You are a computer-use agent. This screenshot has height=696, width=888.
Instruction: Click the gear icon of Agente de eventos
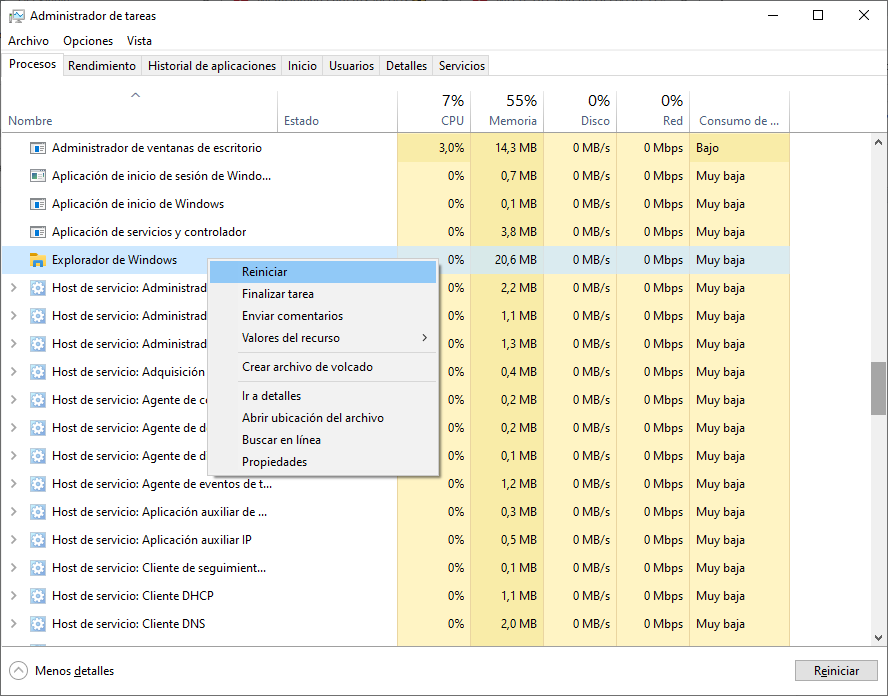point(37,484)
